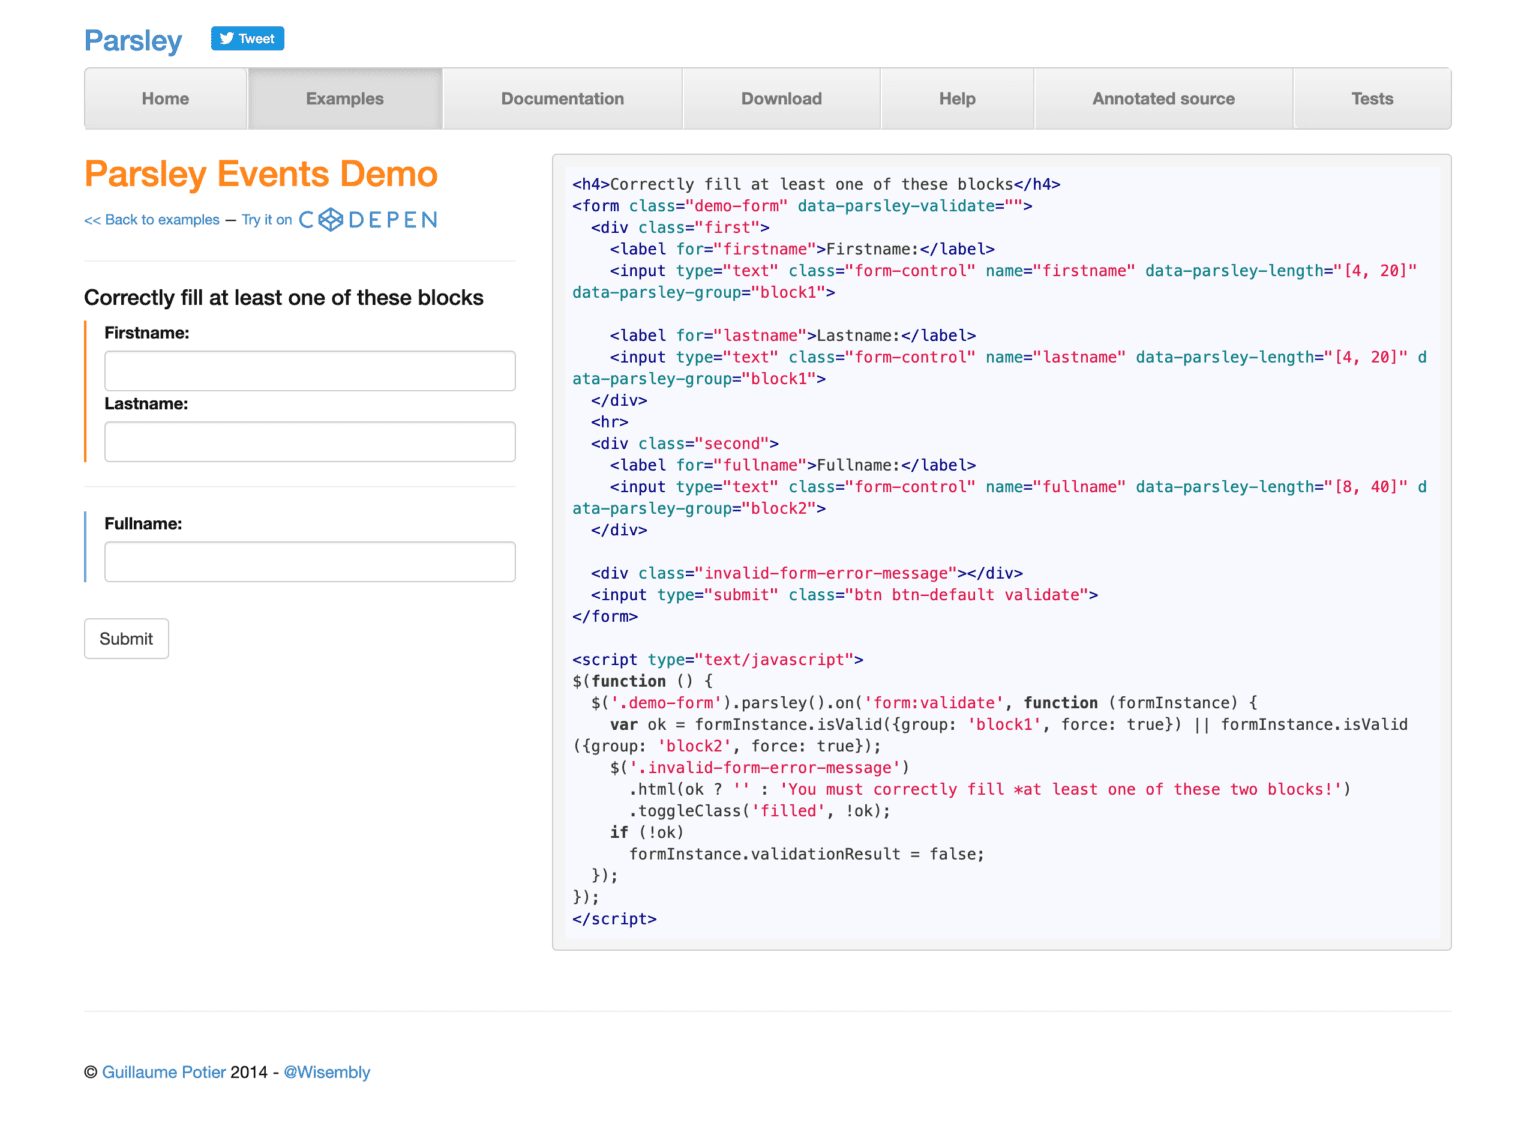Select the Fullname input field
Screen dimensions: 1536x1144
310,562
